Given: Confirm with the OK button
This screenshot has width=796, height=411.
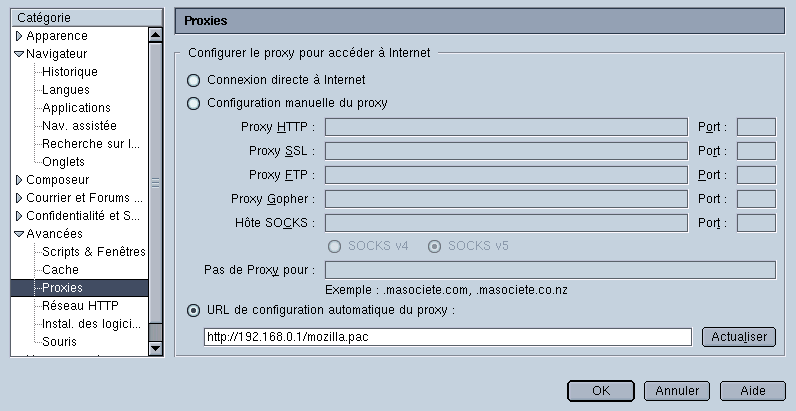Looking at the screenshot, I should [x=600, y=390].
